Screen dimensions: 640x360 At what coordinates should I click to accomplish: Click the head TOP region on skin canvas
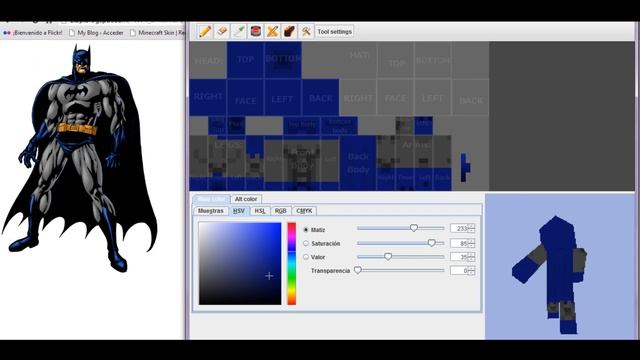pyautogui.click(x=245, y=60)
